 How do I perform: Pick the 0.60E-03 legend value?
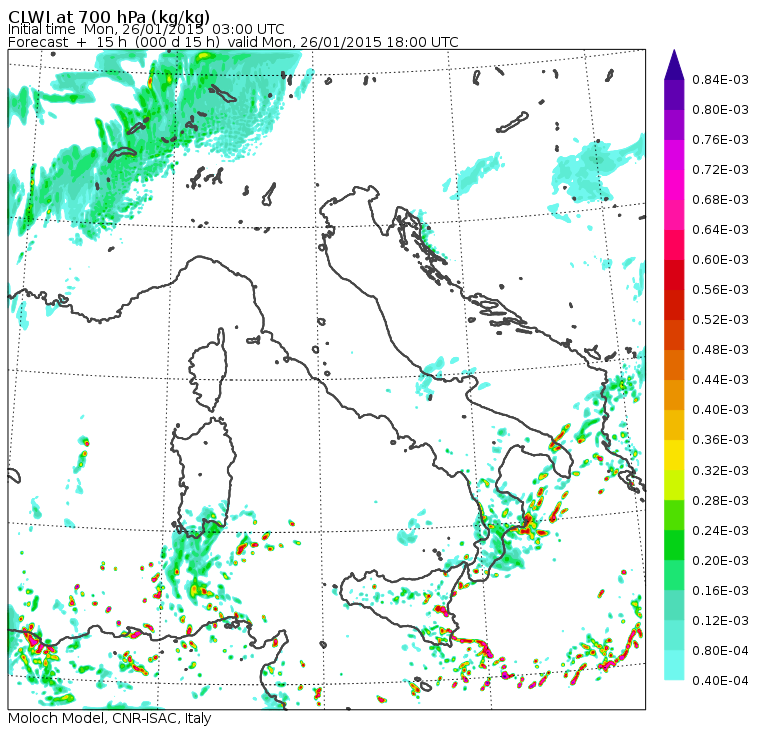point(720,260)
